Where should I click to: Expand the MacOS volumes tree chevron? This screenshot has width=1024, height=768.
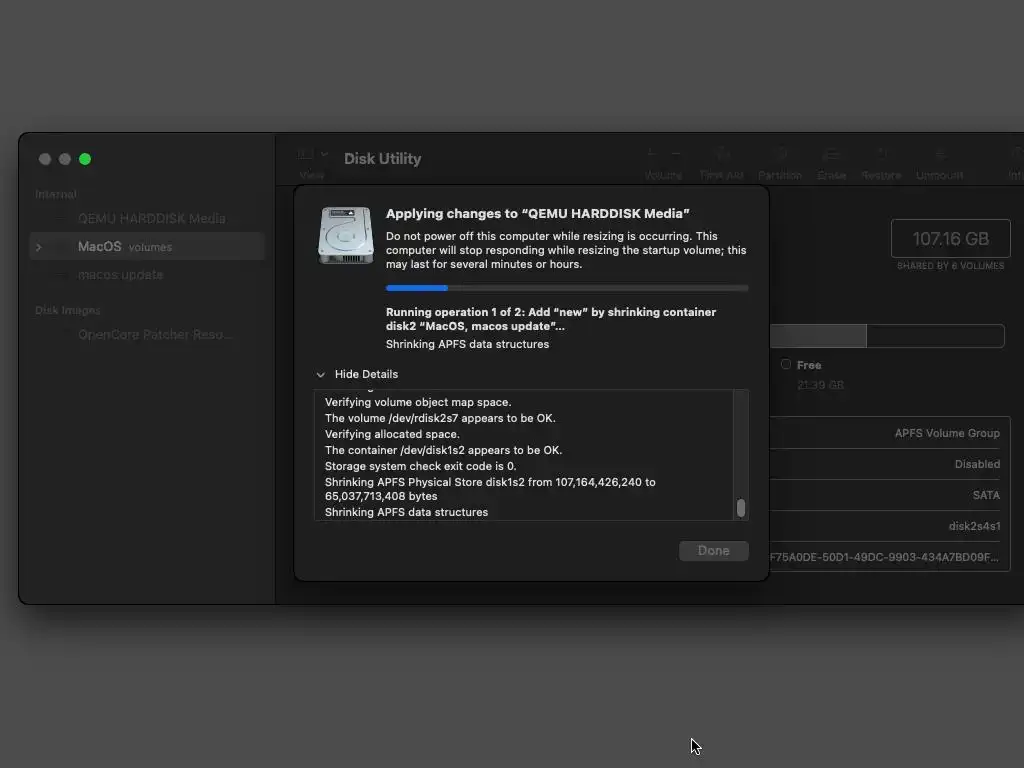(39, 247)
